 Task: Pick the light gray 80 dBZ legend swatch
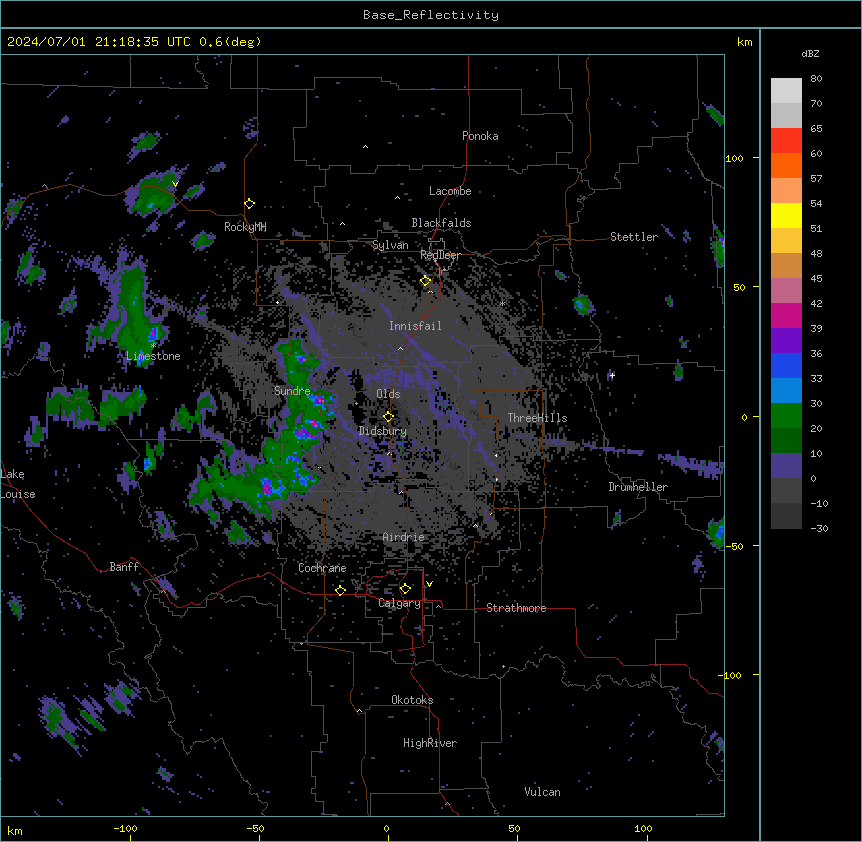pyautogui.click(x=786, y=90)
